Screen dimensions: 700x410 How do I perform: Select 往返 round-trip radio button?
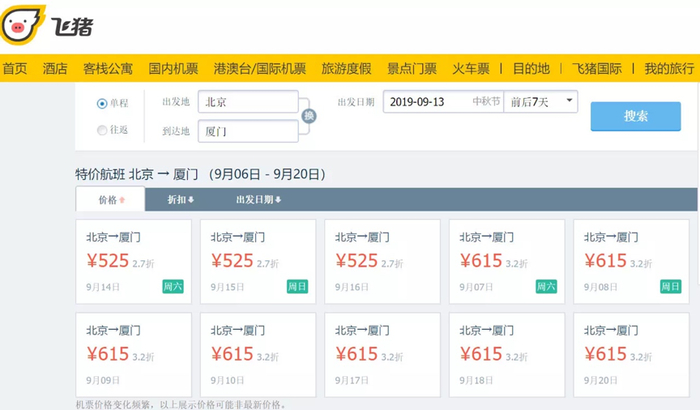click(102, 130)
